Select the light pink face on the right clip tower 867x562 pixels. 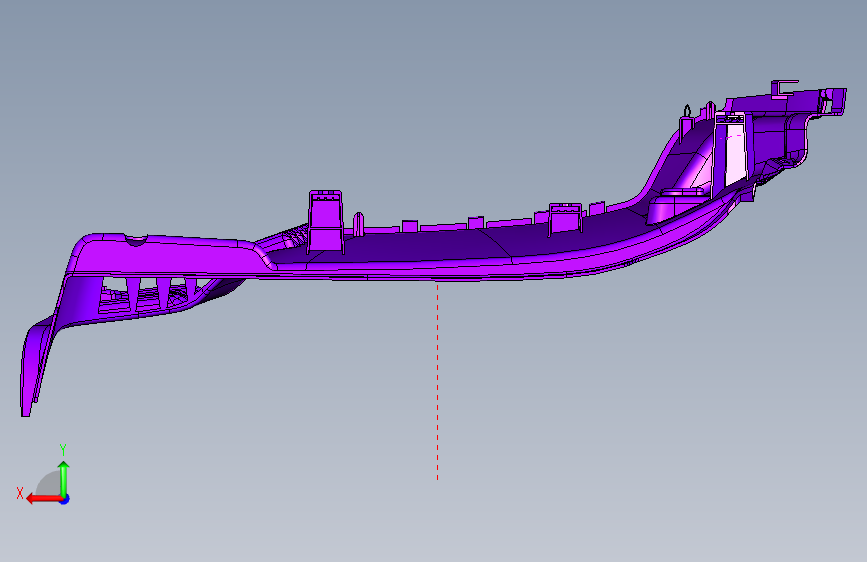735,154
